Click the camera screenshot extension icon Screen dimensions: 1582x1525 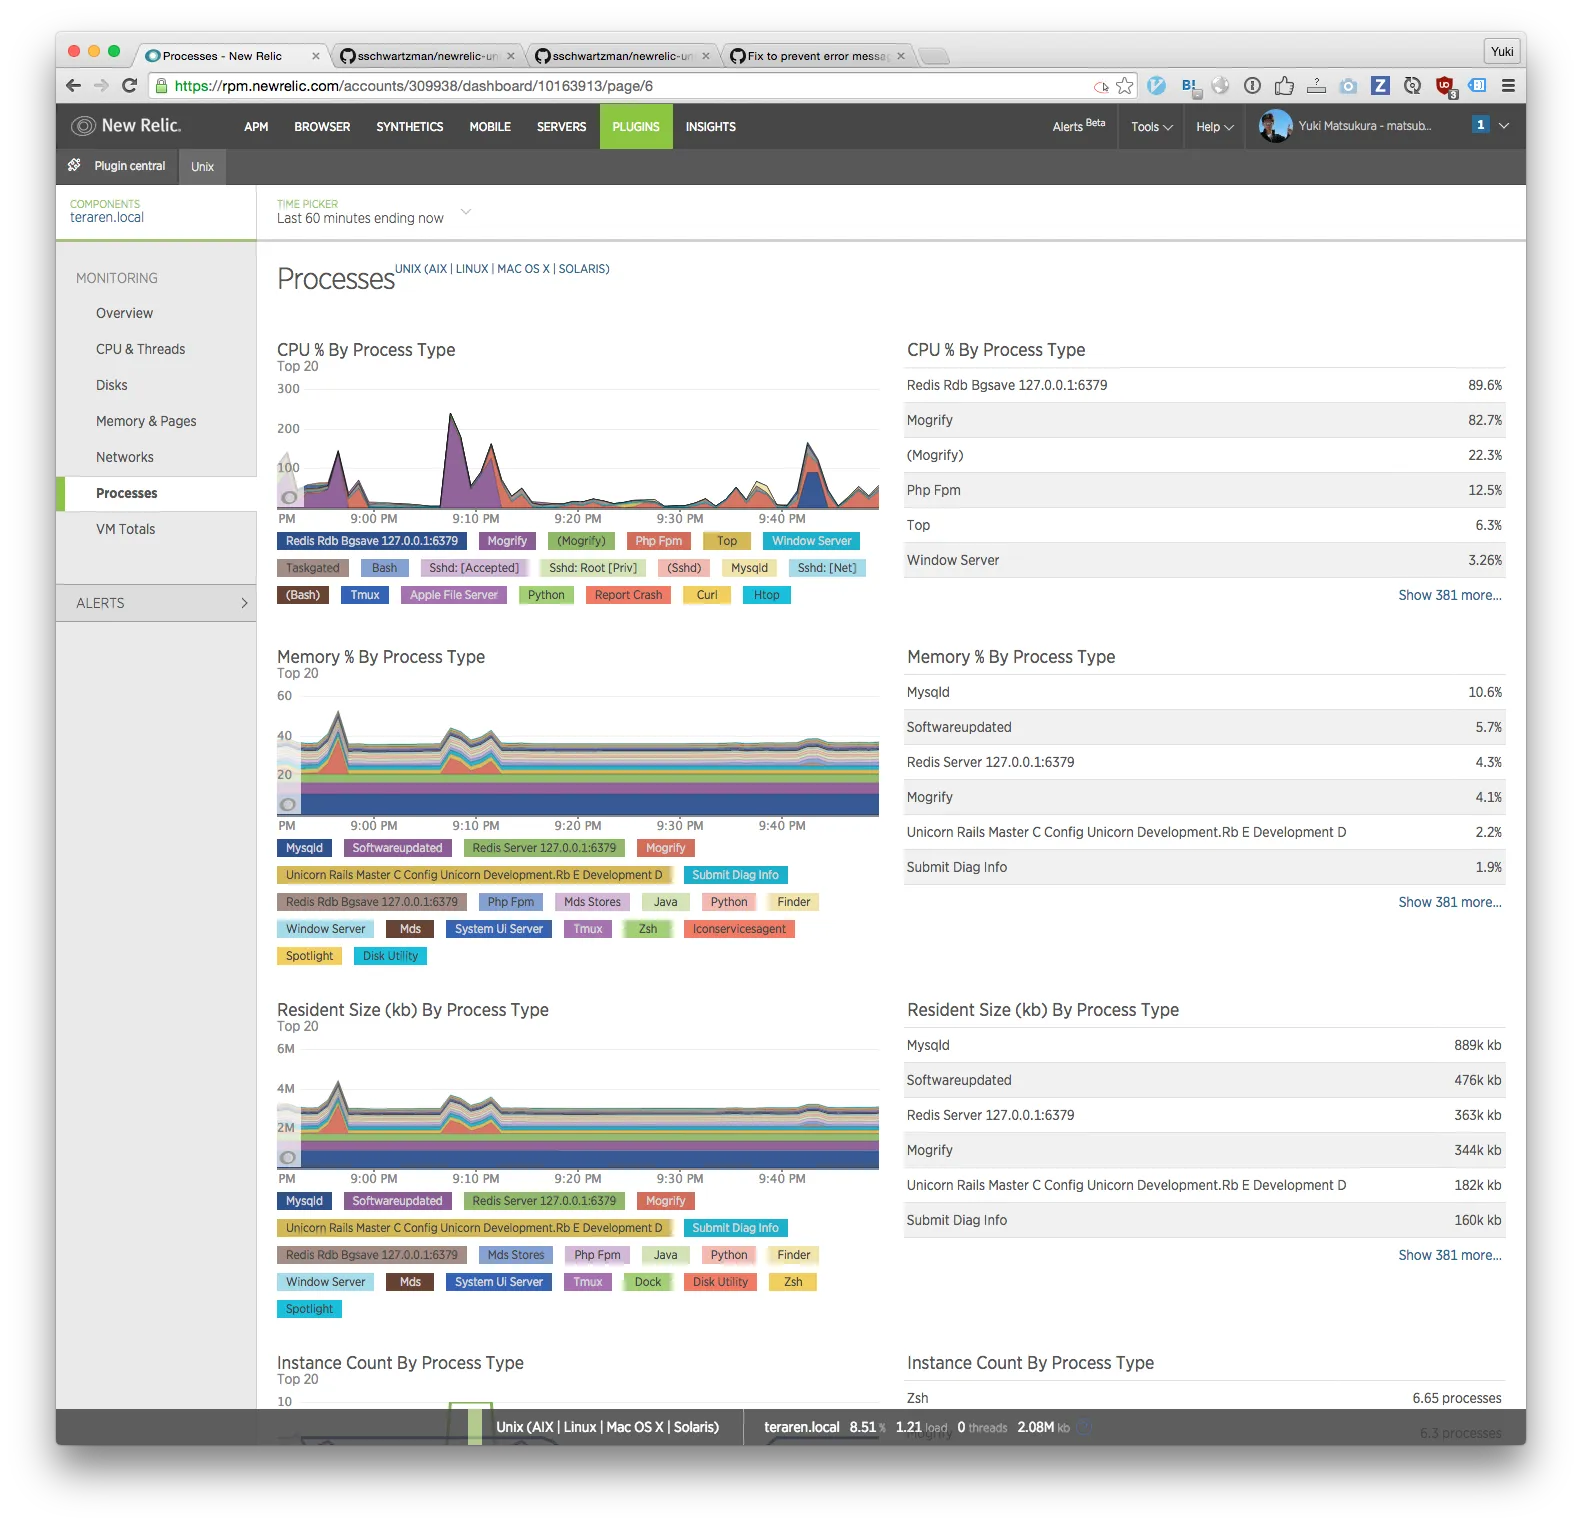tap(1348, 86)
